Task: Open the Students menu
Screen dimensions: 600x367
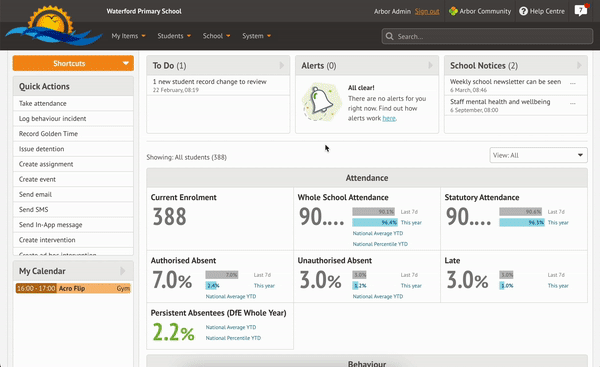Action: pyautogui.click(x=174, y=36)
